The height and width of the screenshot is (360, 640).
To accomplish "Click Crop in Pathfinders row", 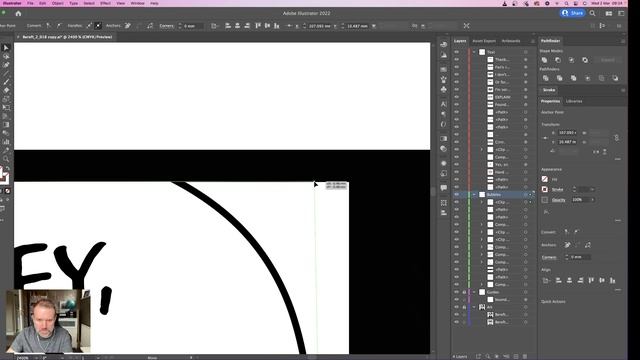I will (587, 78).
